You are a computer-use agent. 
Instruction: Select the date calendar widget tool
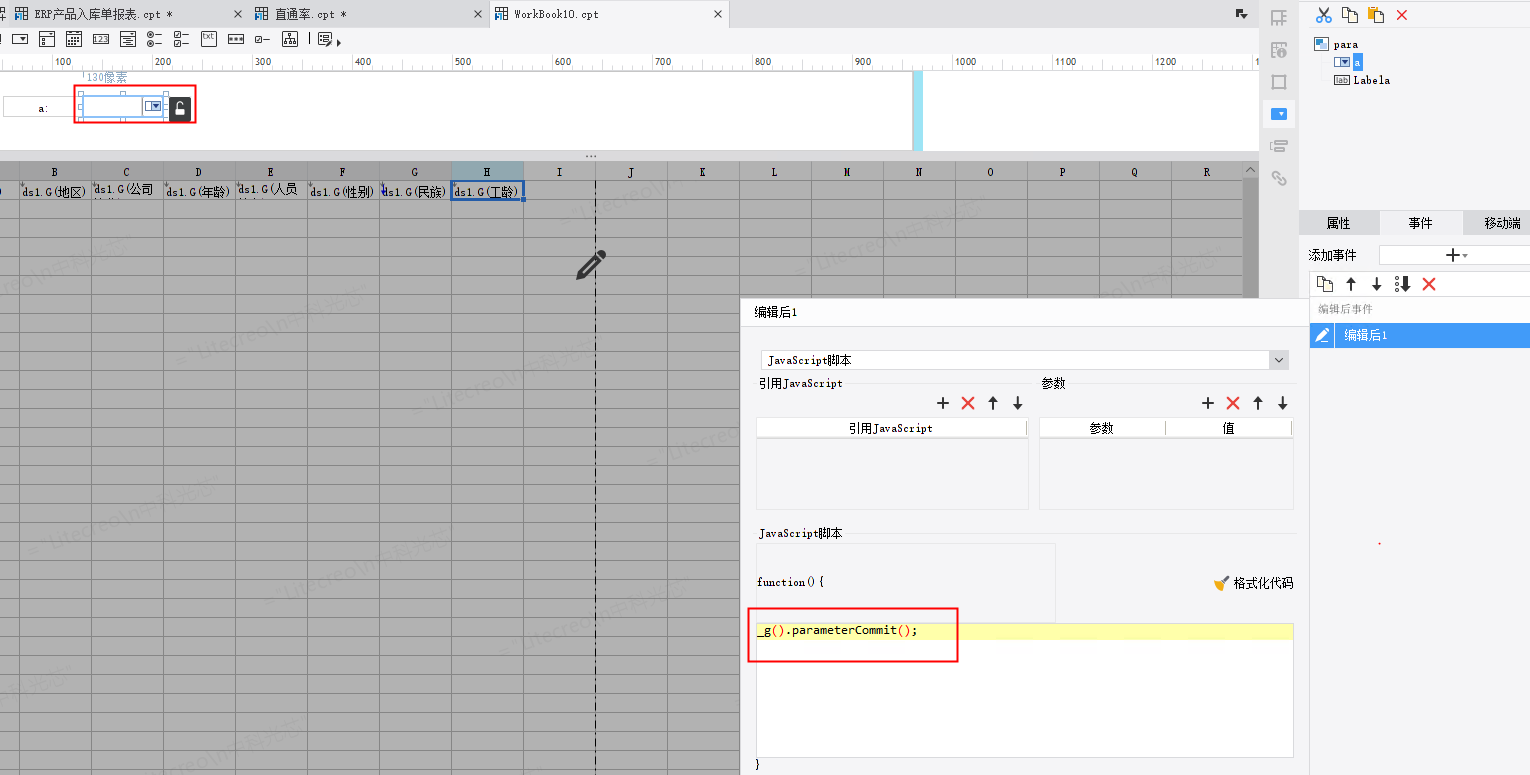(x=74, y=39)
